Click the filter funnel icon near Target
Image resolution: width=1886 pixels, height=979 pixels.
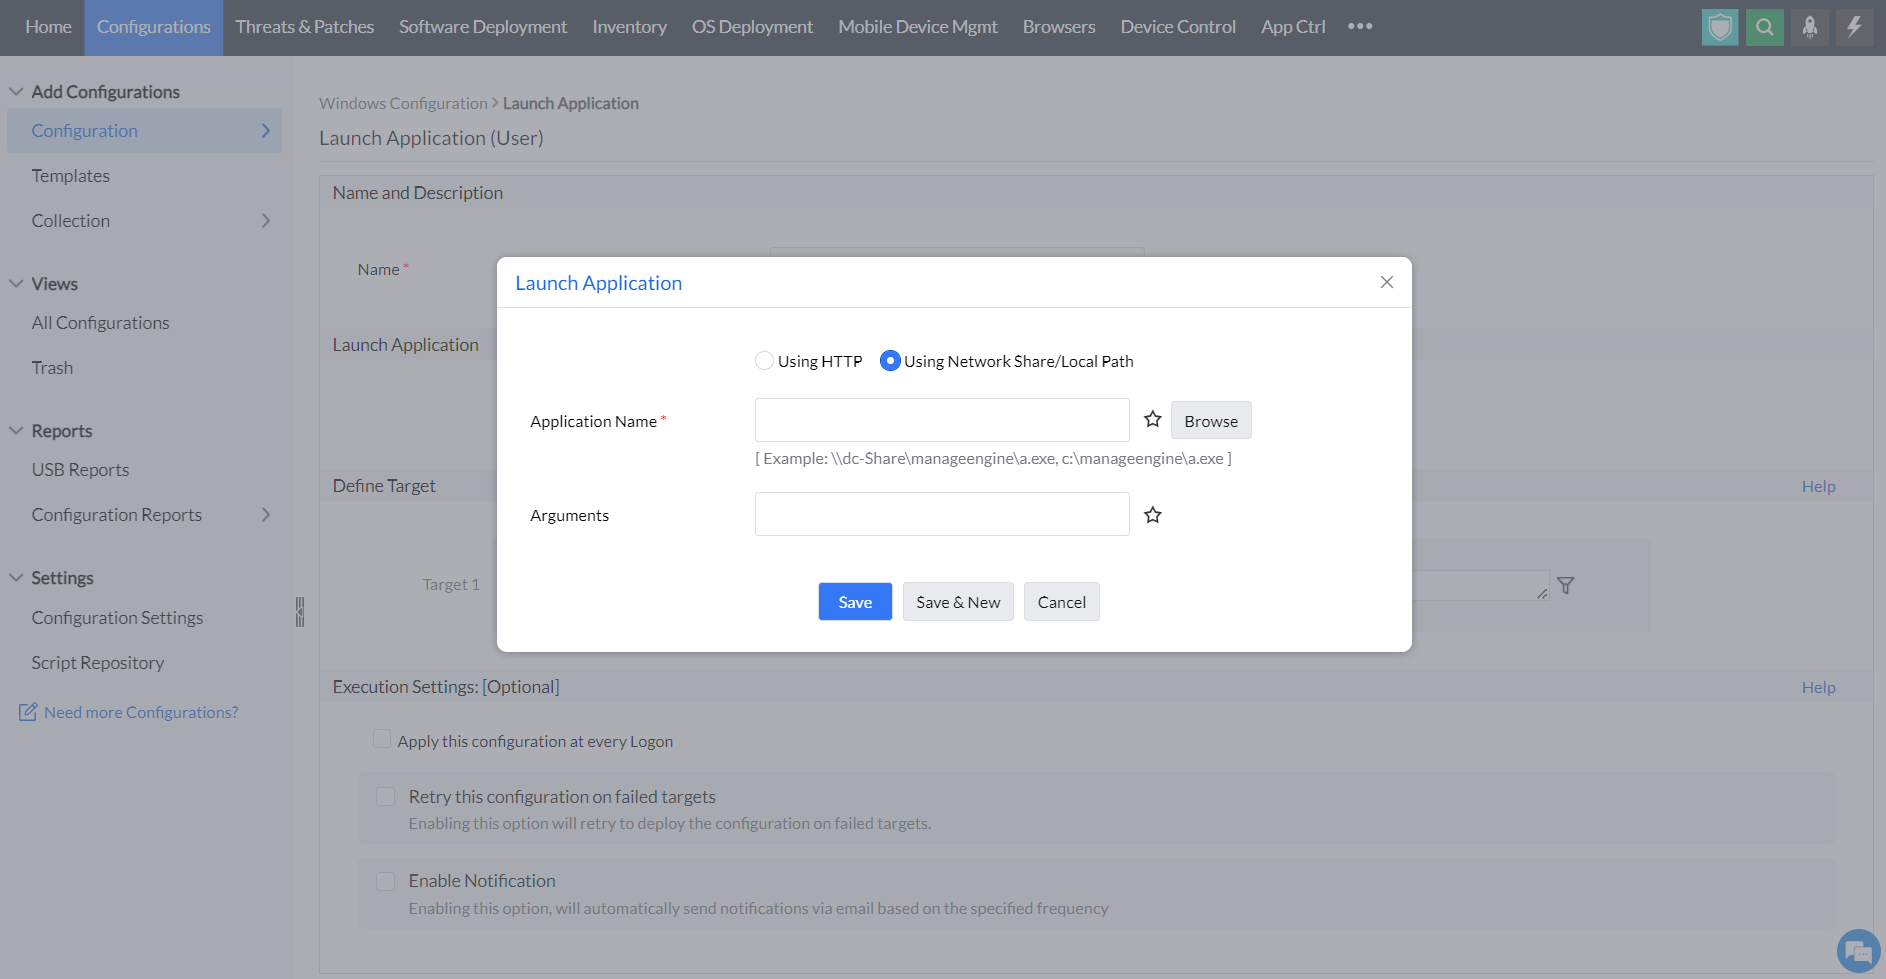[1566, 586]
